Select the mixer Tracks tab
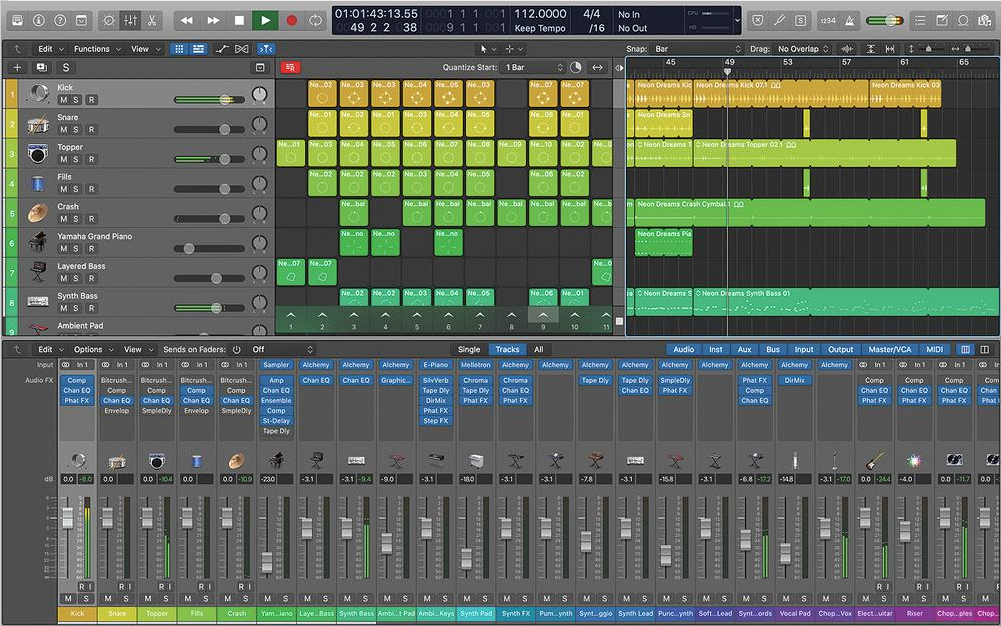 508,349
